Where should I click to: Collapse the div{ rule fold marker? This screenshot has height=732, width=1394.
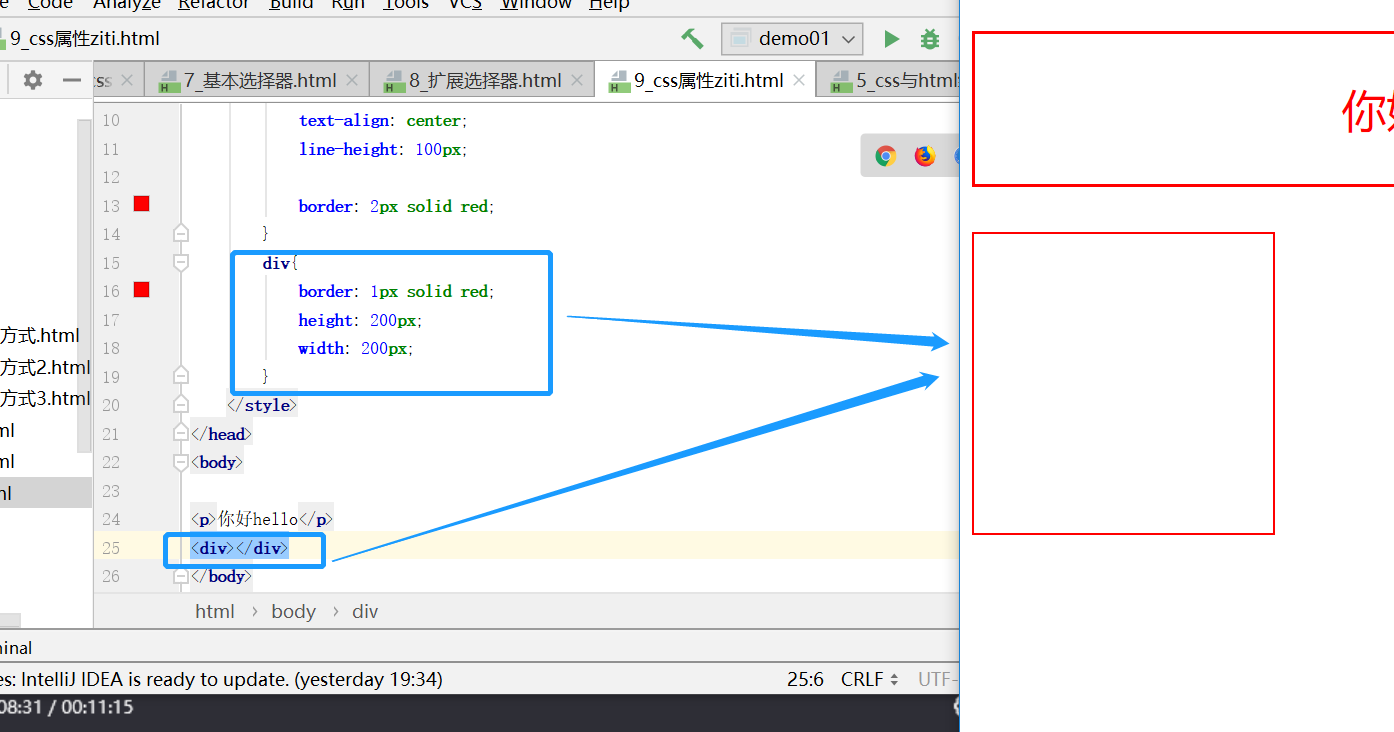(181, 262)
